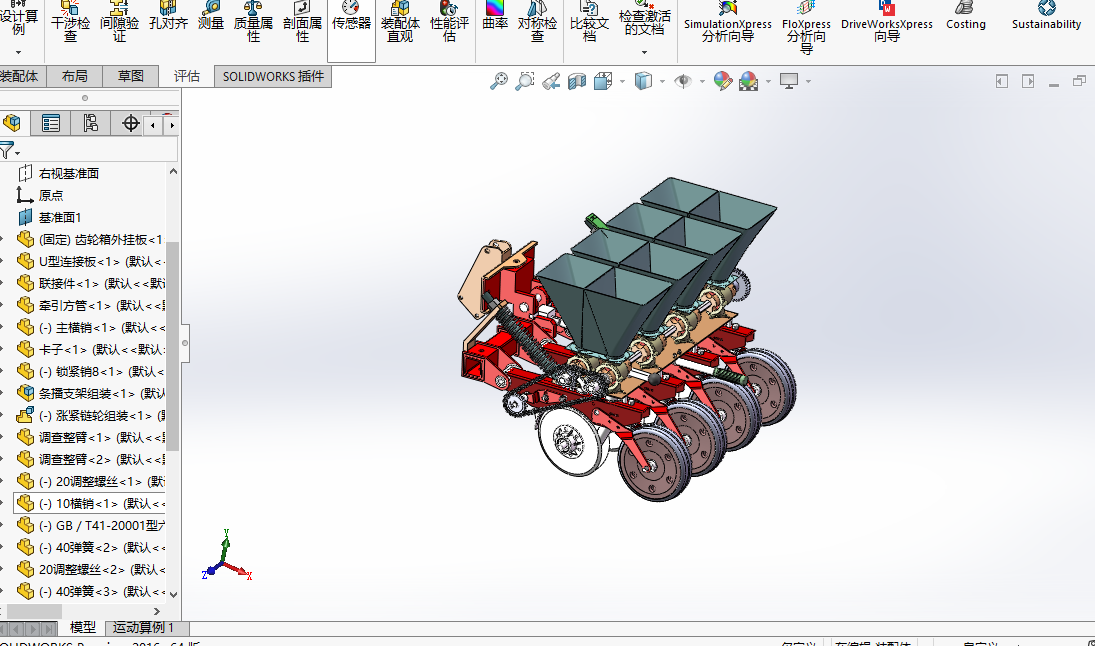This screenshot has height=646, width=1095.
Task: Switch to the Layout (布局) tab
Action: pos(75,76)
